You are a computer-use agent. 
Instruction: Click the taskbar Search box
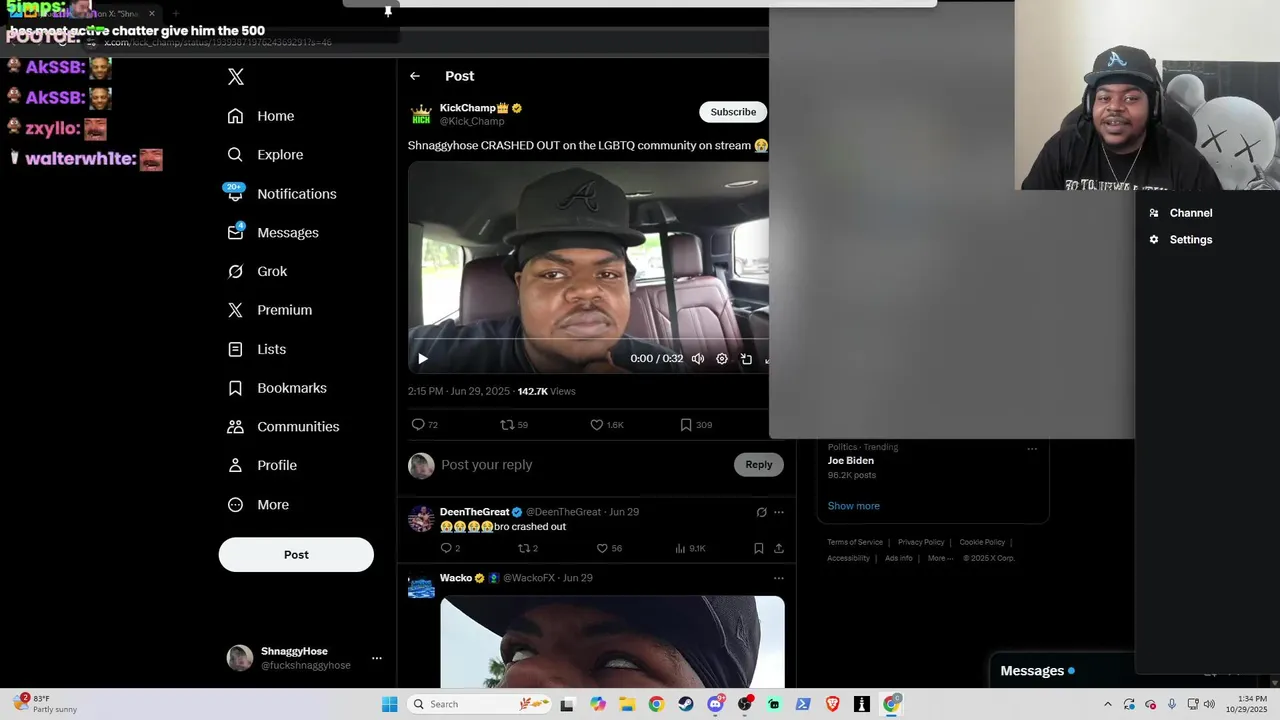(x=477, y=704)
